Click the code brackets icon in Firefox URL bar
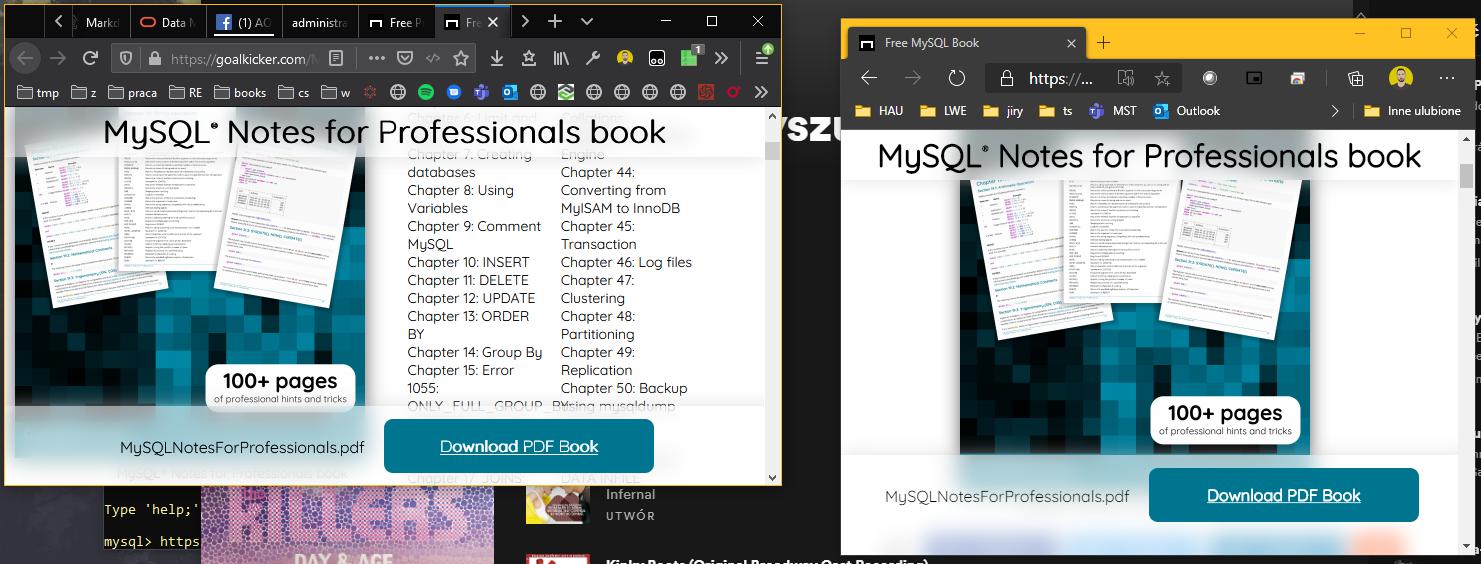 (433, 59)
